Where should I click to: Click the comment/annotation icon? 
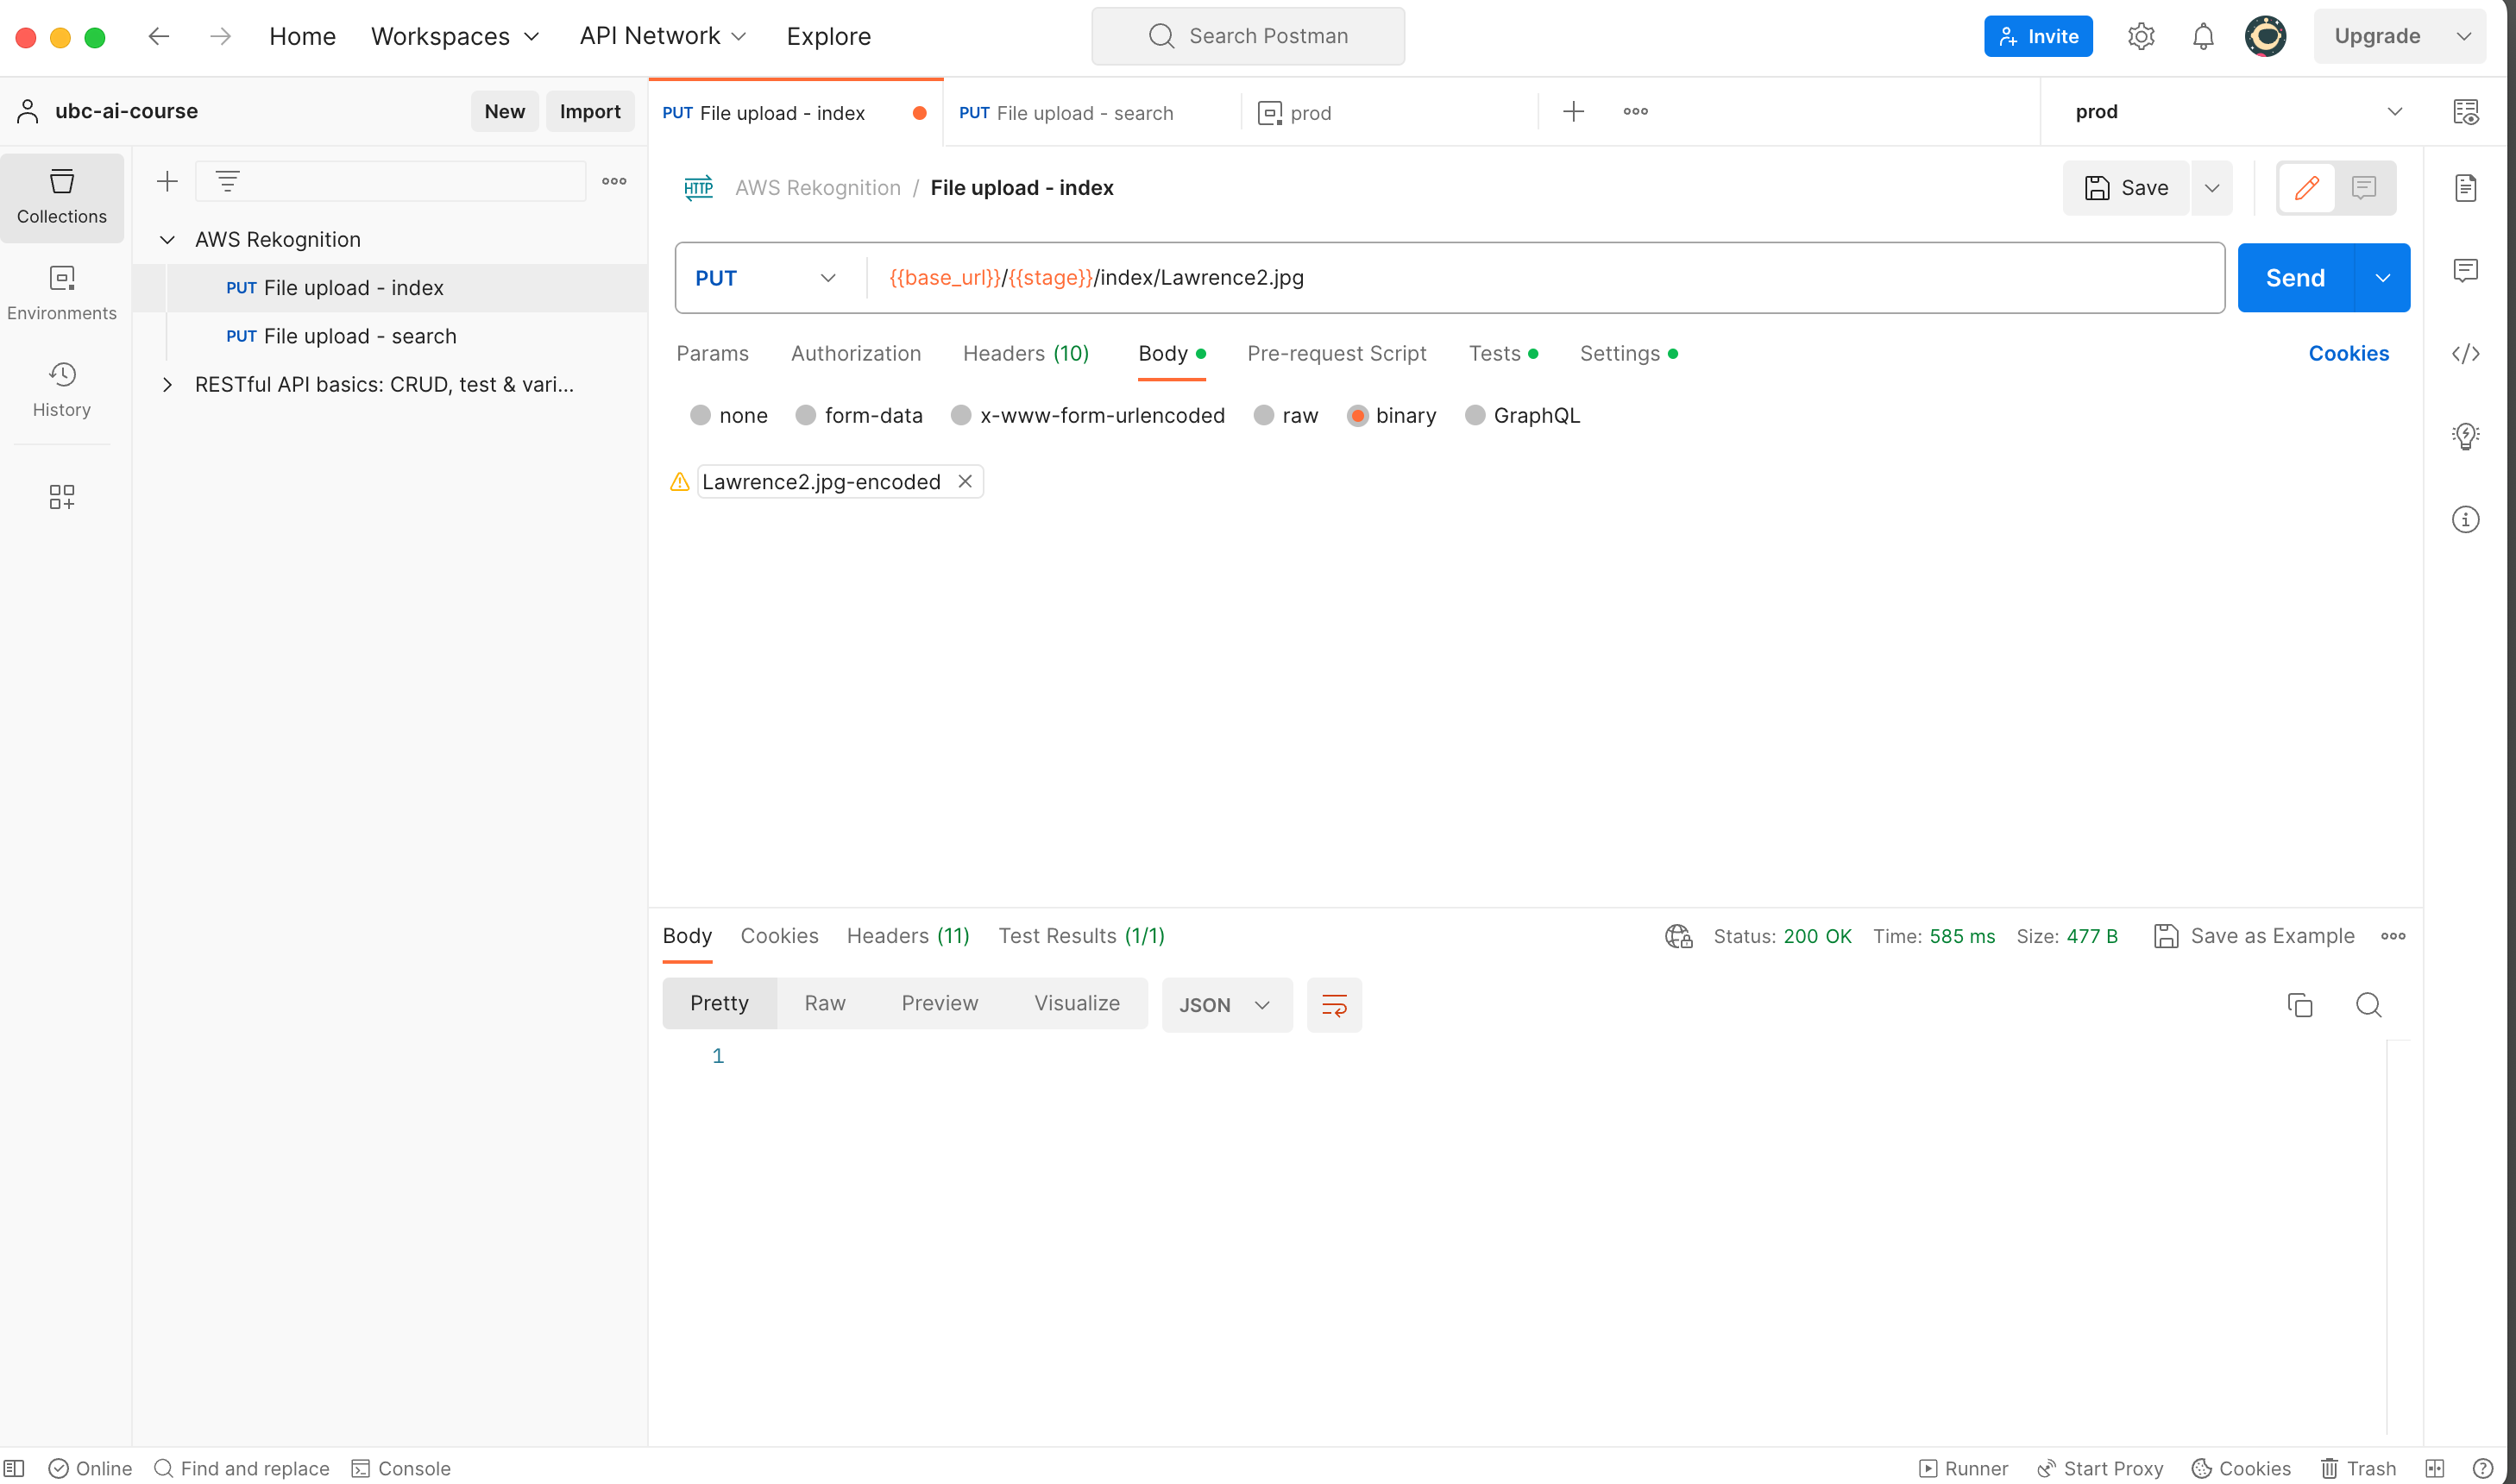coord(2366,187)
